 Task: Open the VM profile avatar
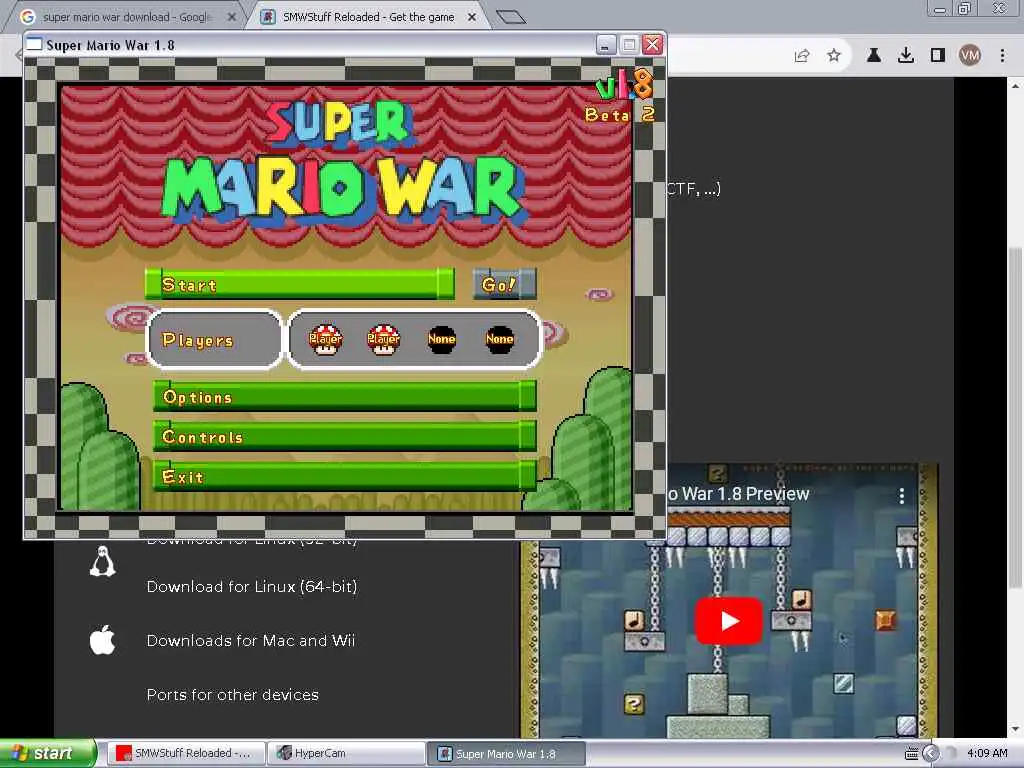coord(970,56)
